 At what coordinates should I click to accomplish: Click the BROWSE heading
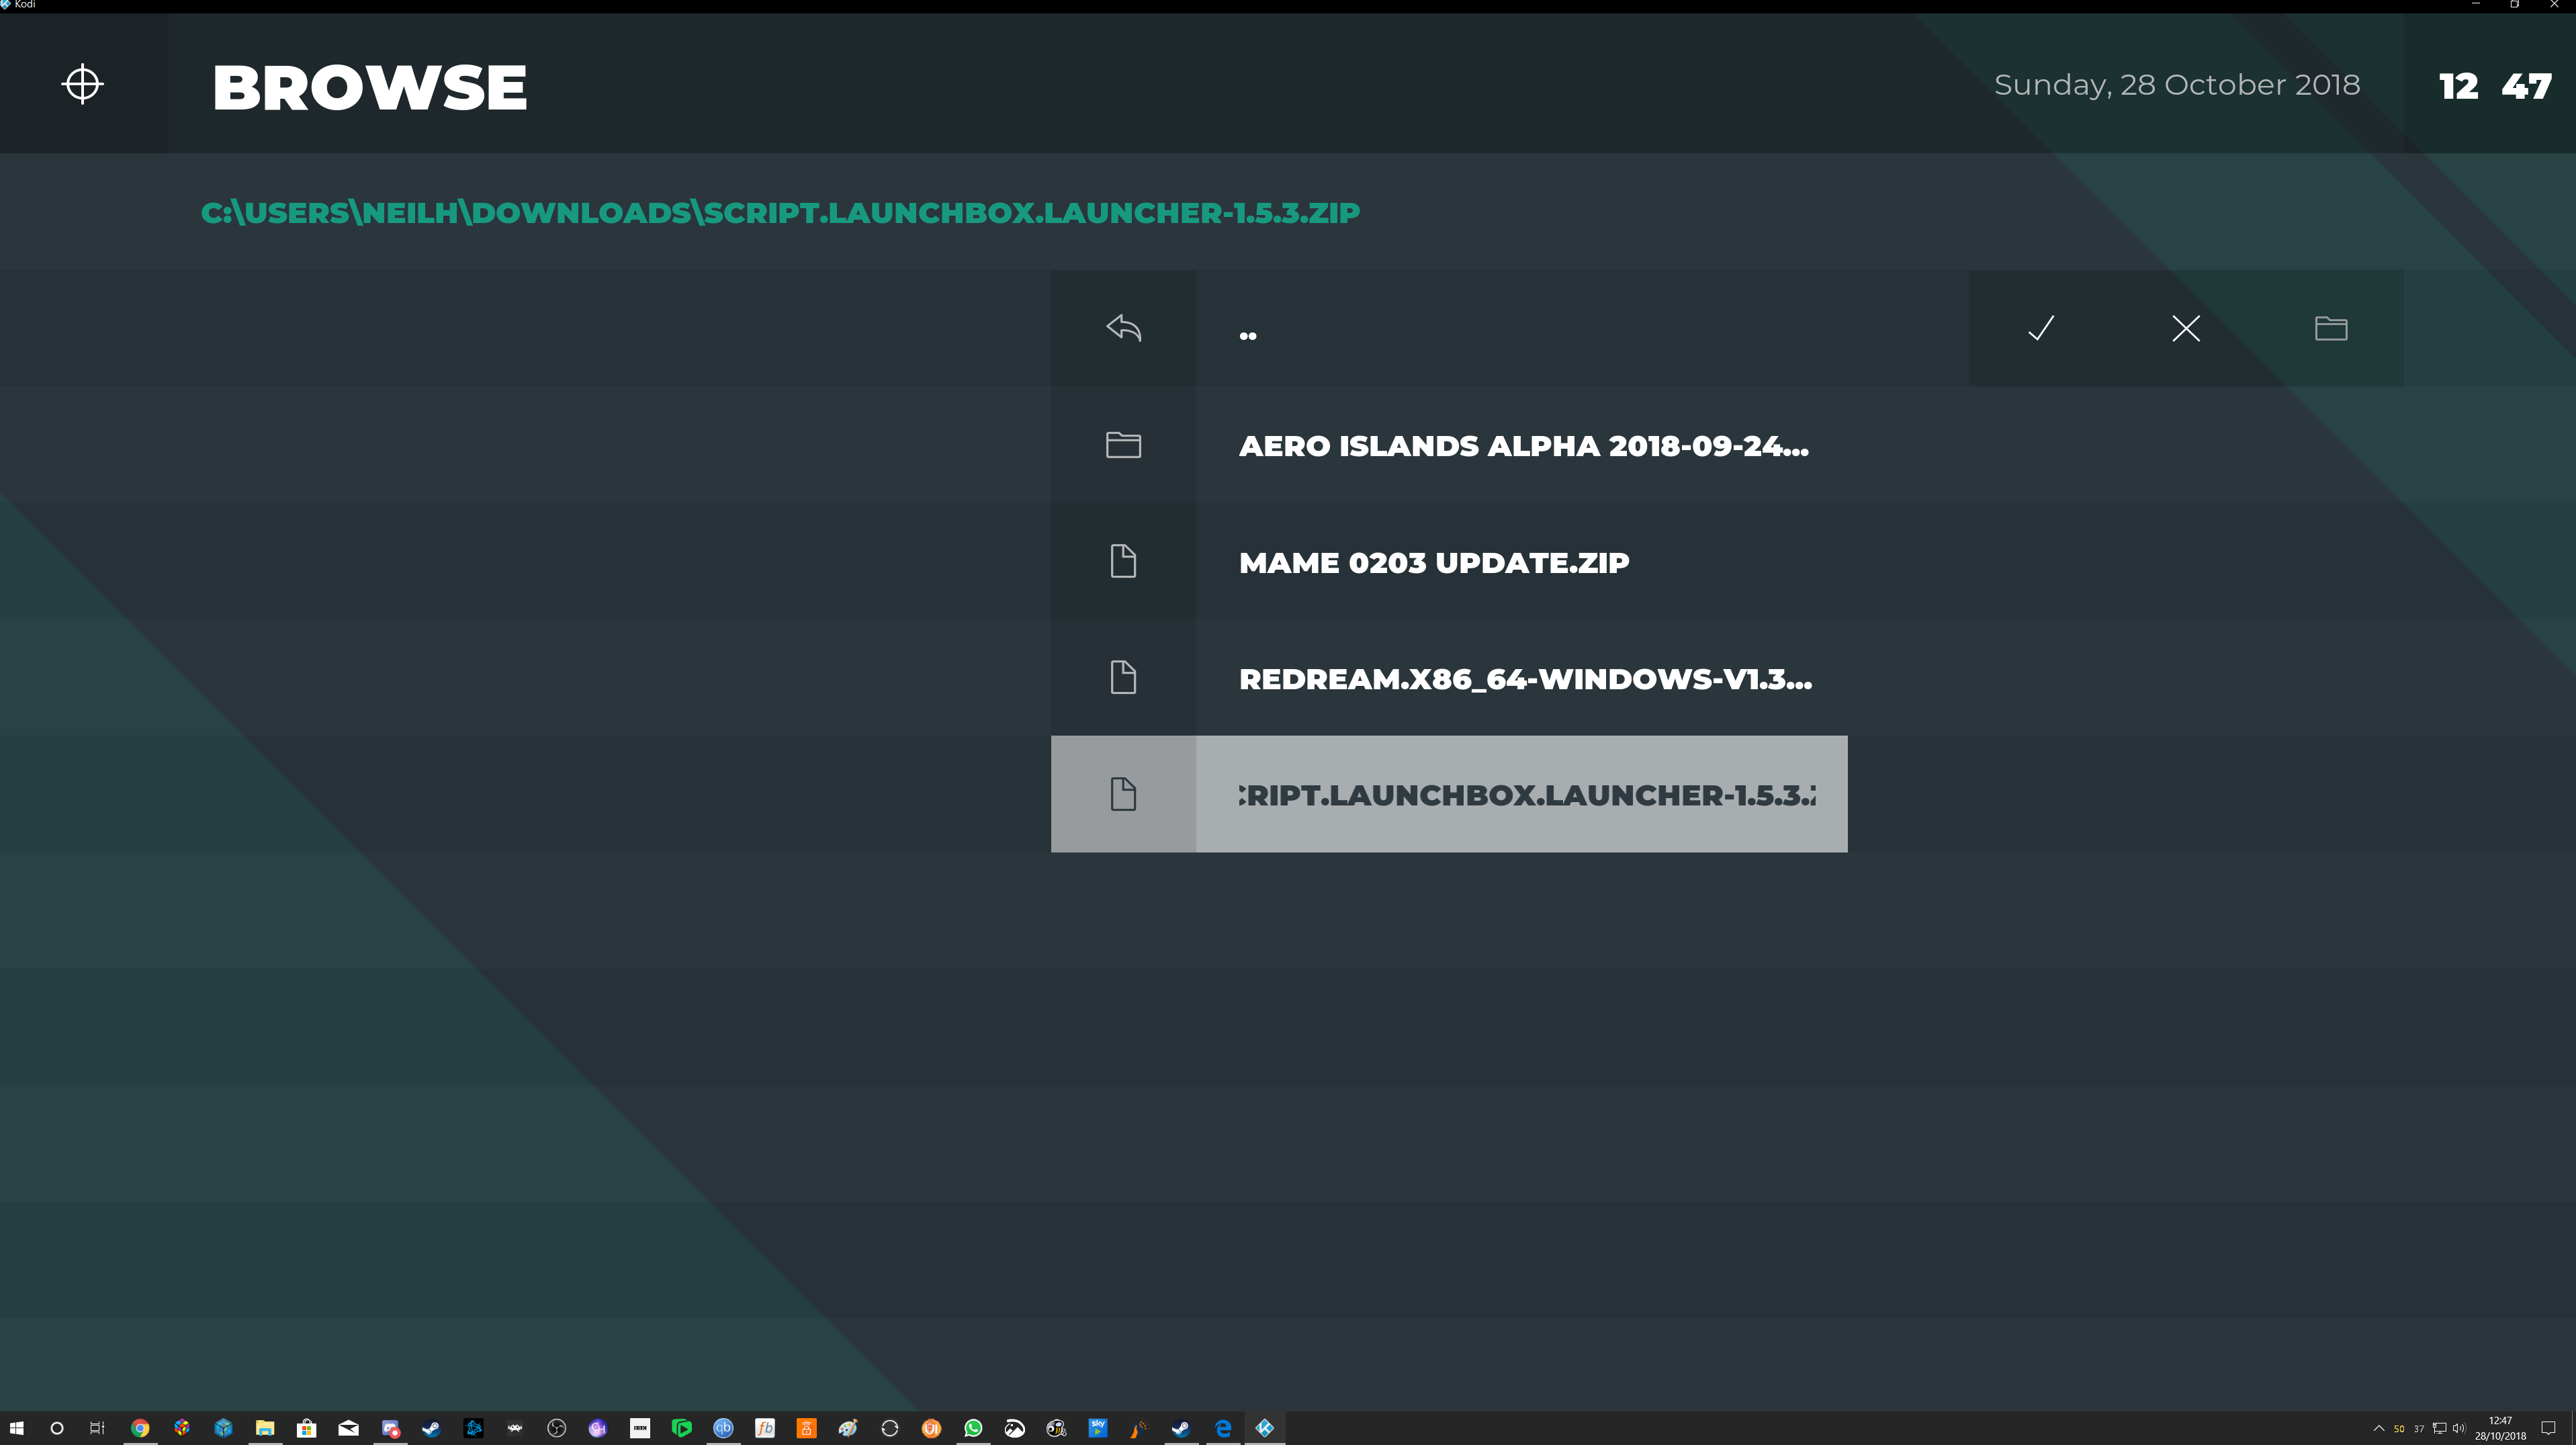(369, 87)
